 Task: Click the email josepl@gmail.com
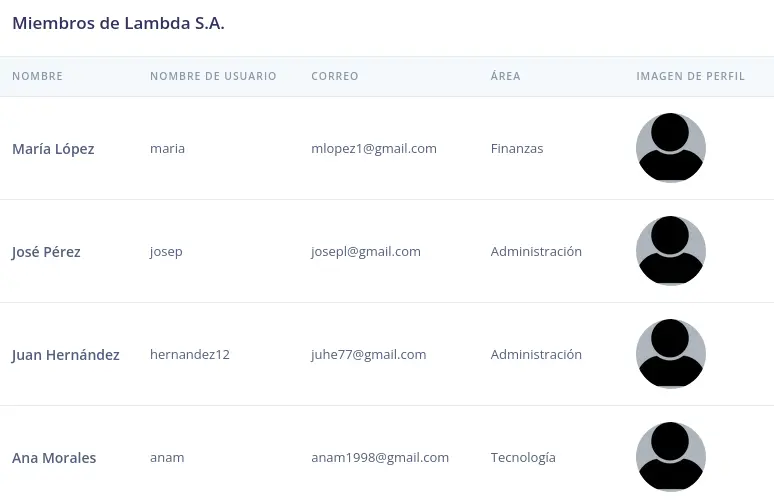pyautogui.click(x=366, y=252)
